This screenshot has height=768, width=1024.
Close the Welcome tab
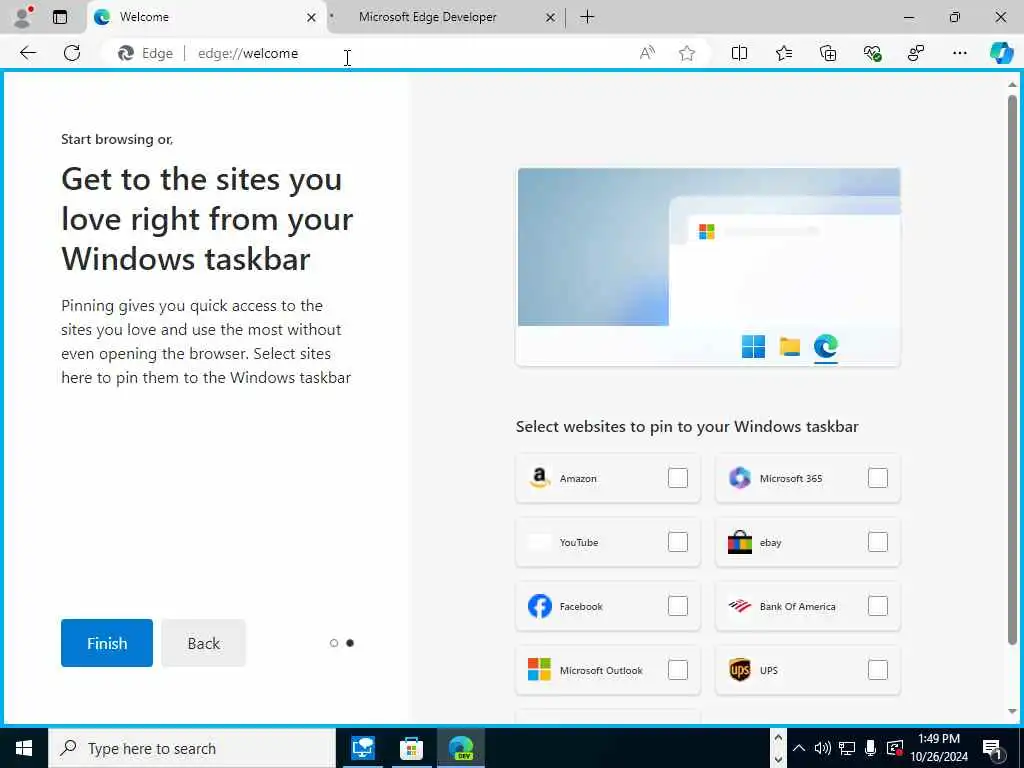pyautogui.click(x=312, y=18)
